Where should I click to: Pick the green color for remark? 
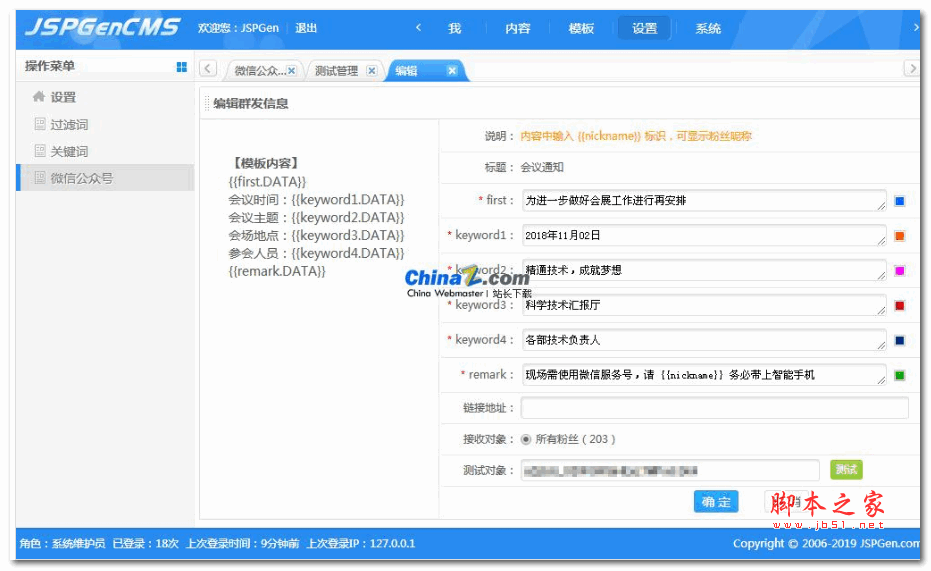(x=900, y=375)
